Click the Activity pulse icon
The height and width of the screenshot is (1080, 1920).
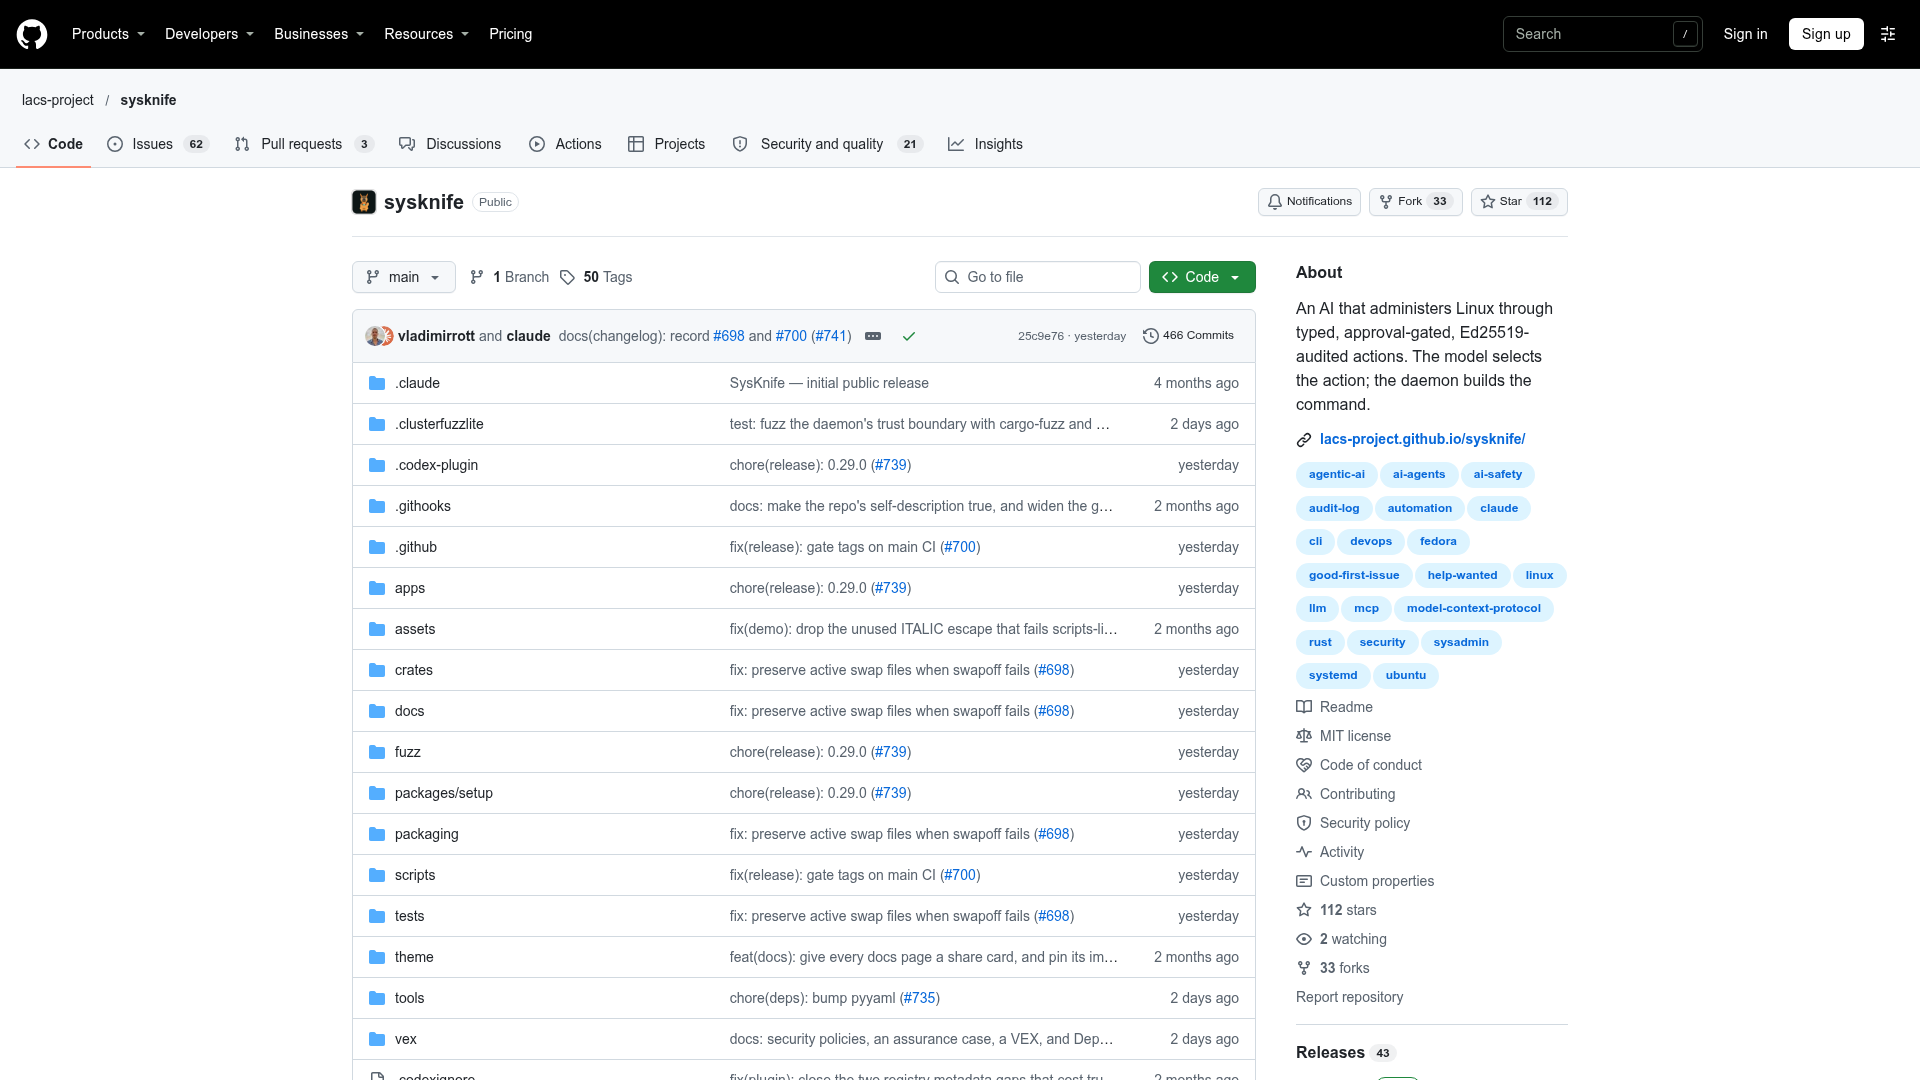coord(1304,852)
